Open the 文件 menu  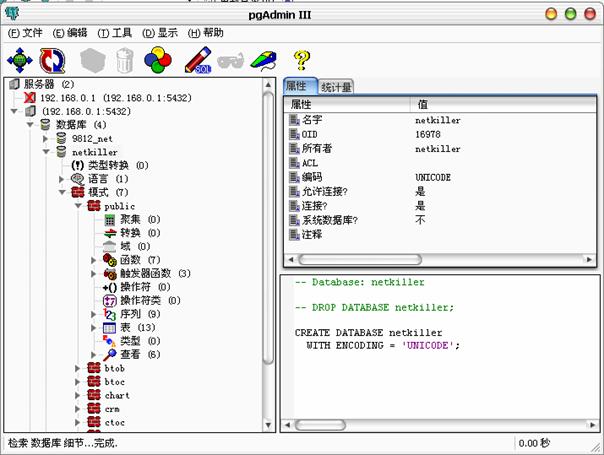click(25, 33)
